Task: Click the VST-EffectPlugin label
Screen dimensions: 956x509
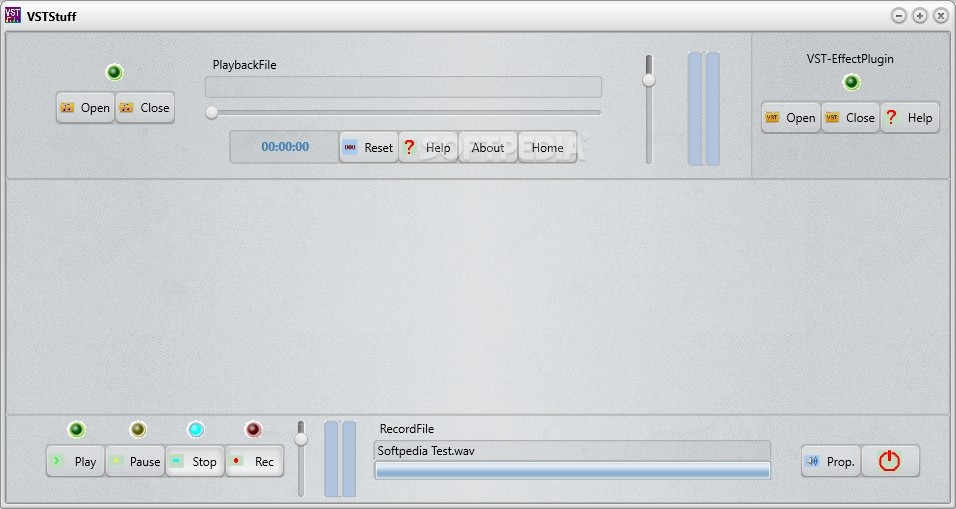Action: point(850,59)
